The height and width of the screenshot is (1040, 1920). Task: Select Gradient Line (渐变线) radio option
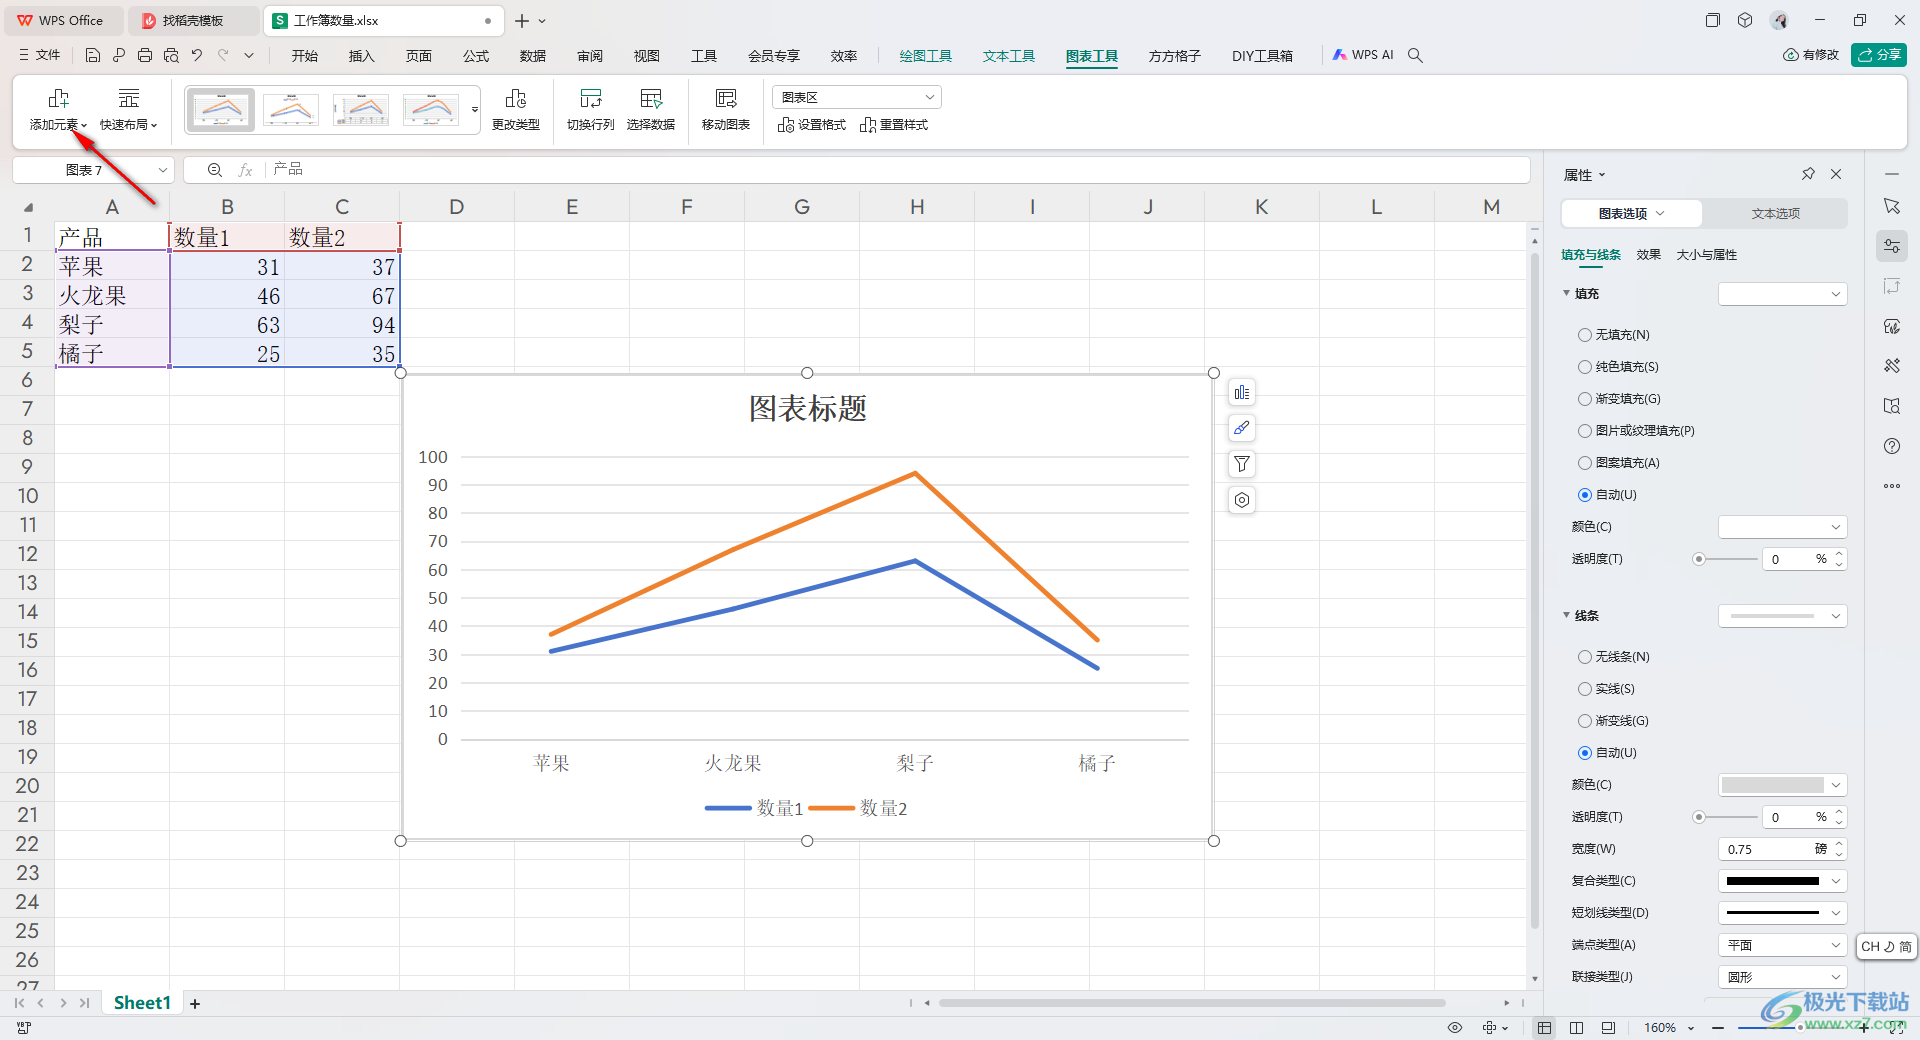1585,721
